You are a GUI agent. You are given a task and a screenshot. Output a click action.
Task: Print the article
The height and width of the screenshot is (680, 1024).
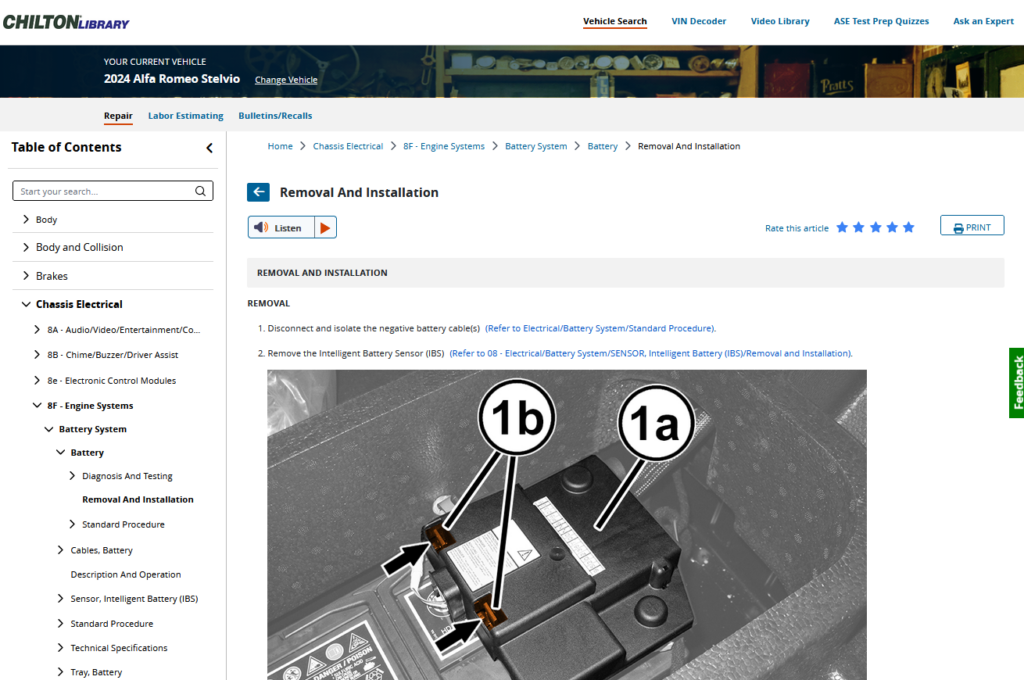click(x=972, y=225)
